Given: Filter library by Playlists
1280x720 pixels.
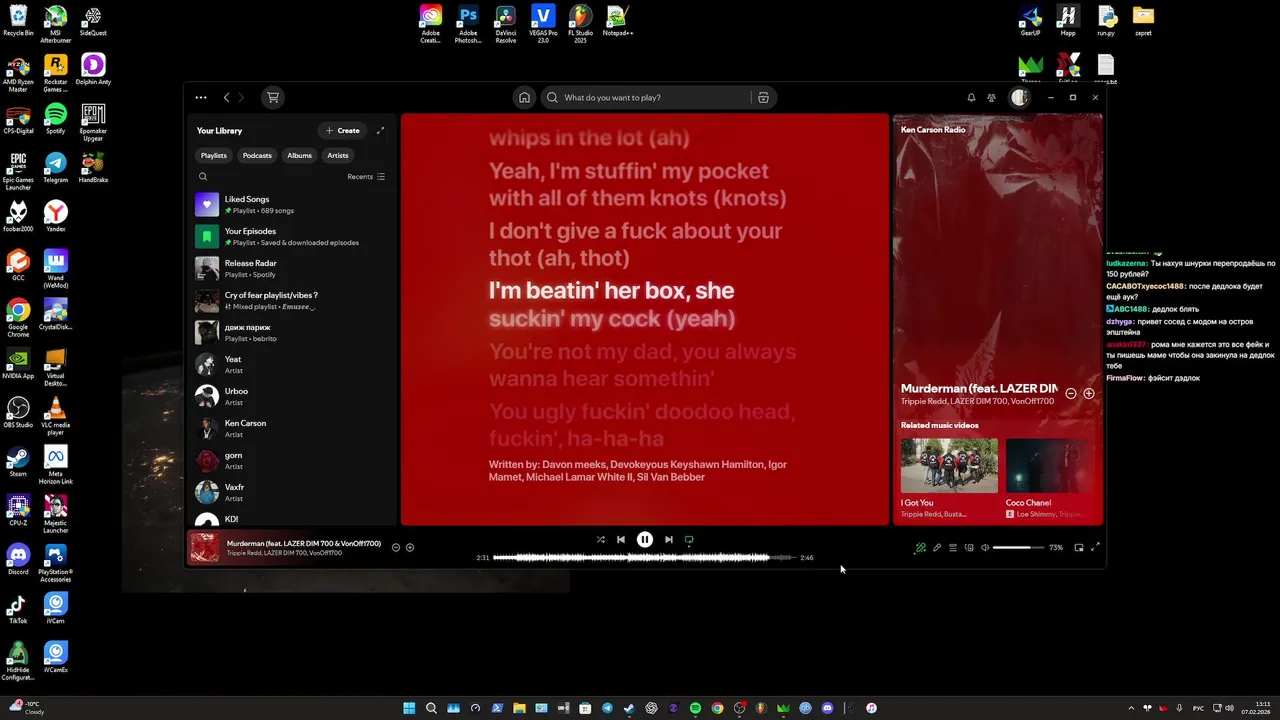Looking at the screenshot, I should (214, 156).
